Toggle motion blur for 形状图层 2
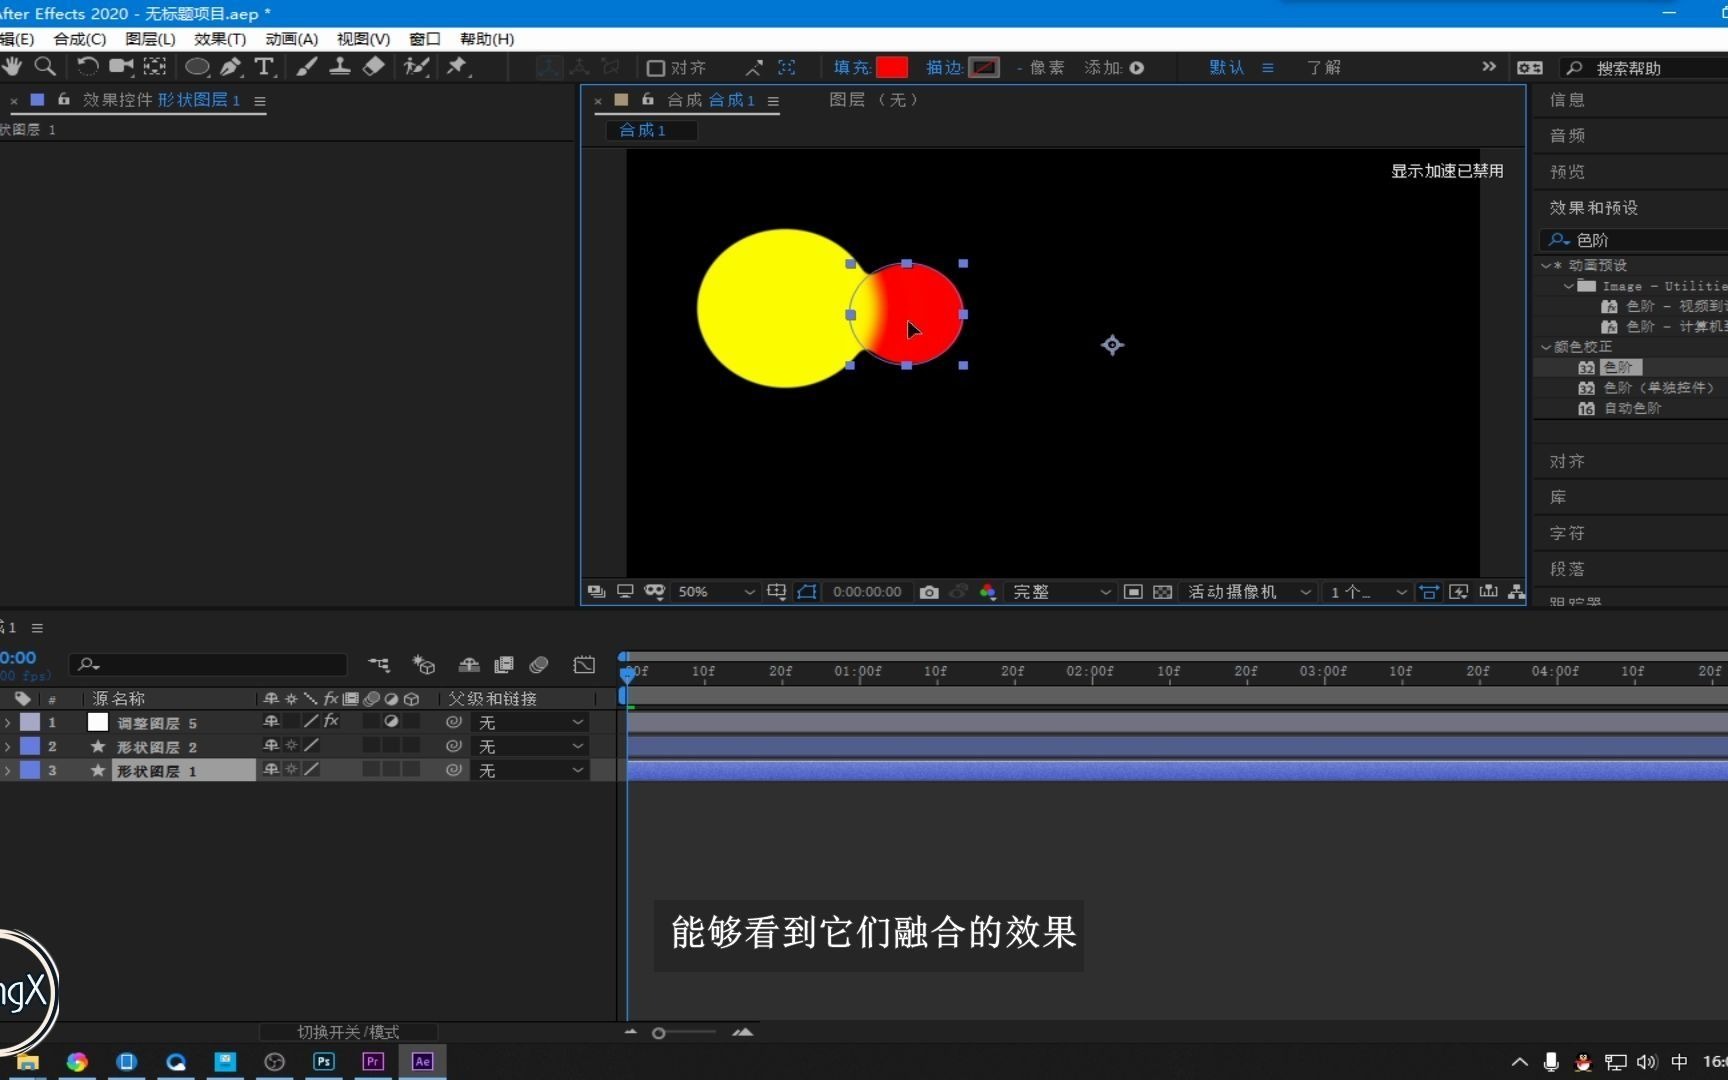 click(371, 746)
